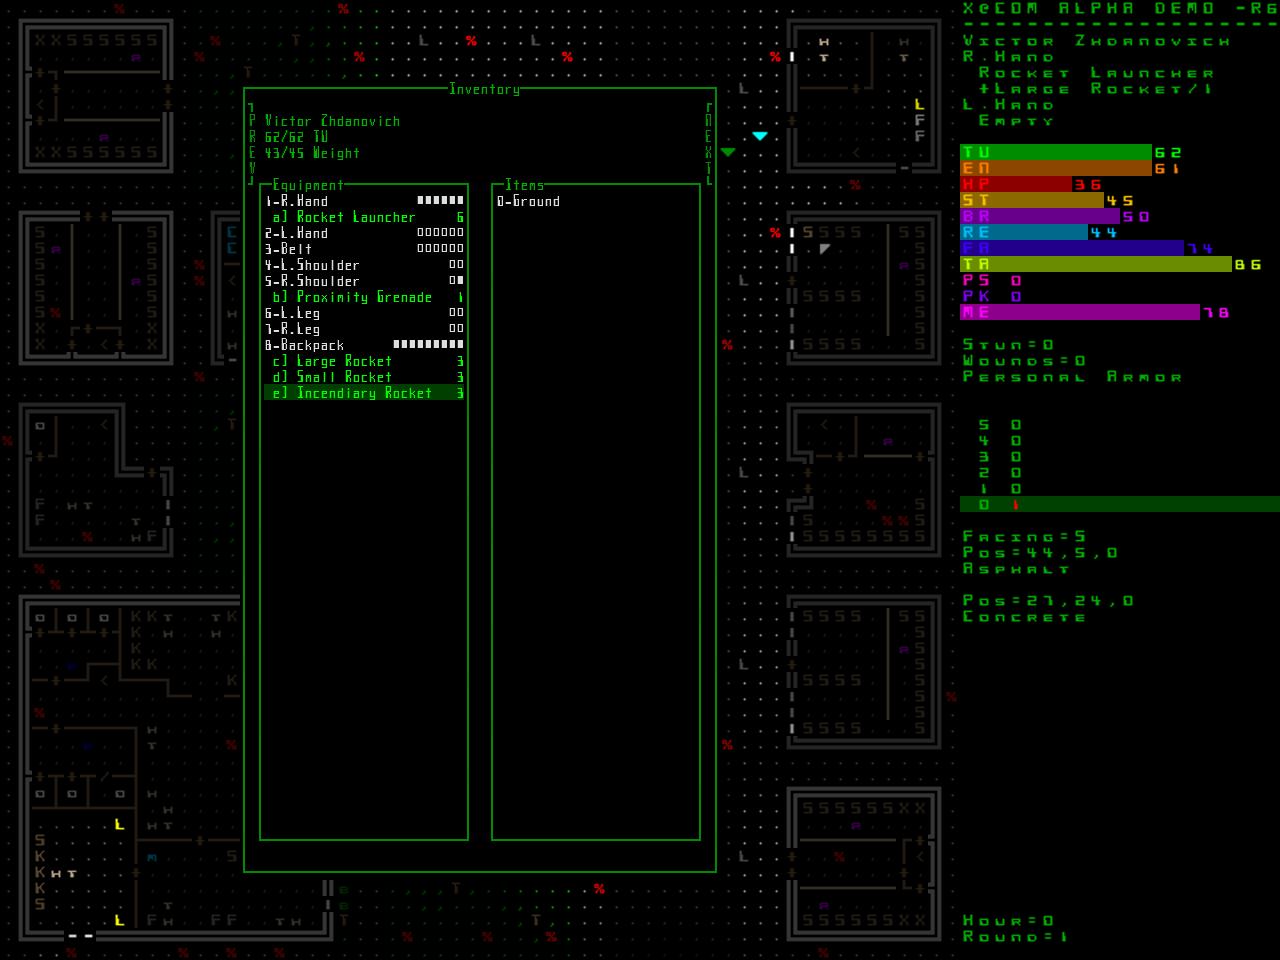Click elevation level 5 row

pos(1000,425)
